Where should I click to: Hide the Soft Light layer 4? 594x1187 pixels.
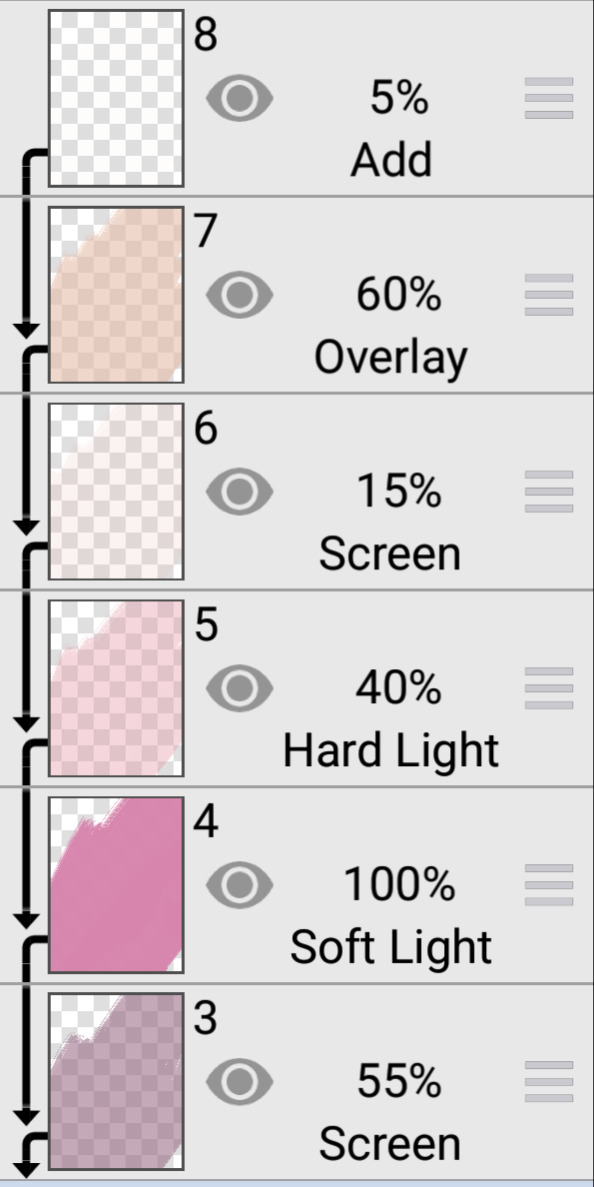click(239, 885)
